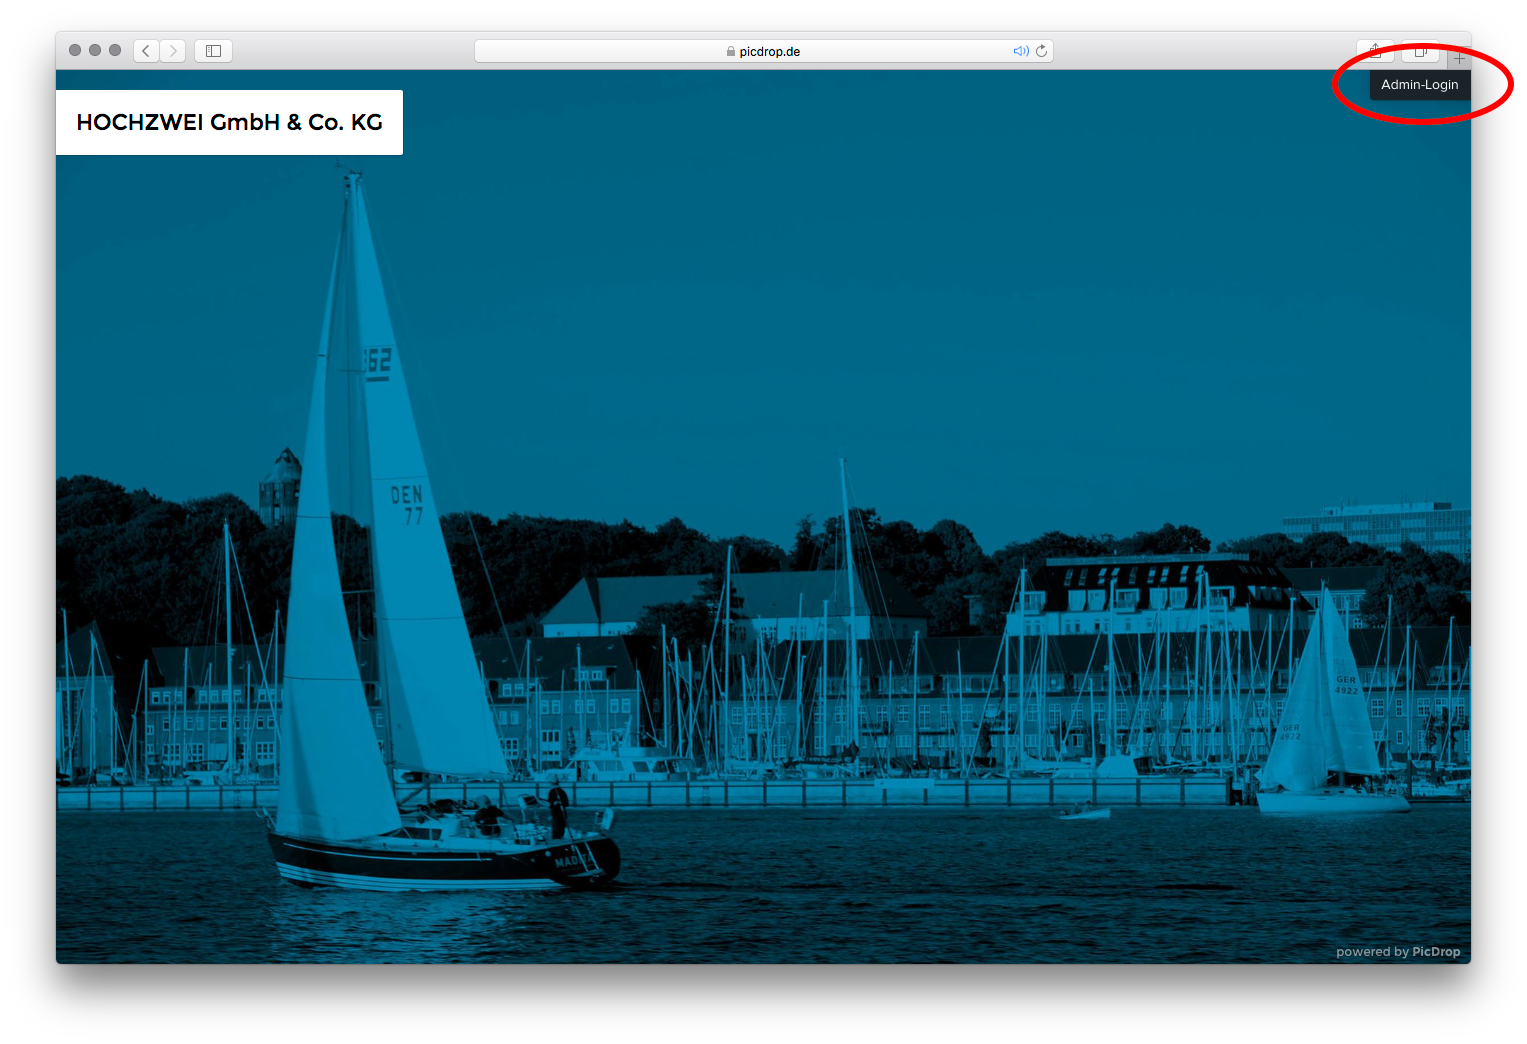Mute the tab using the speaker icon
The height and width of the screenshot is (1044, 1527).
click(x=1020, y=51)
